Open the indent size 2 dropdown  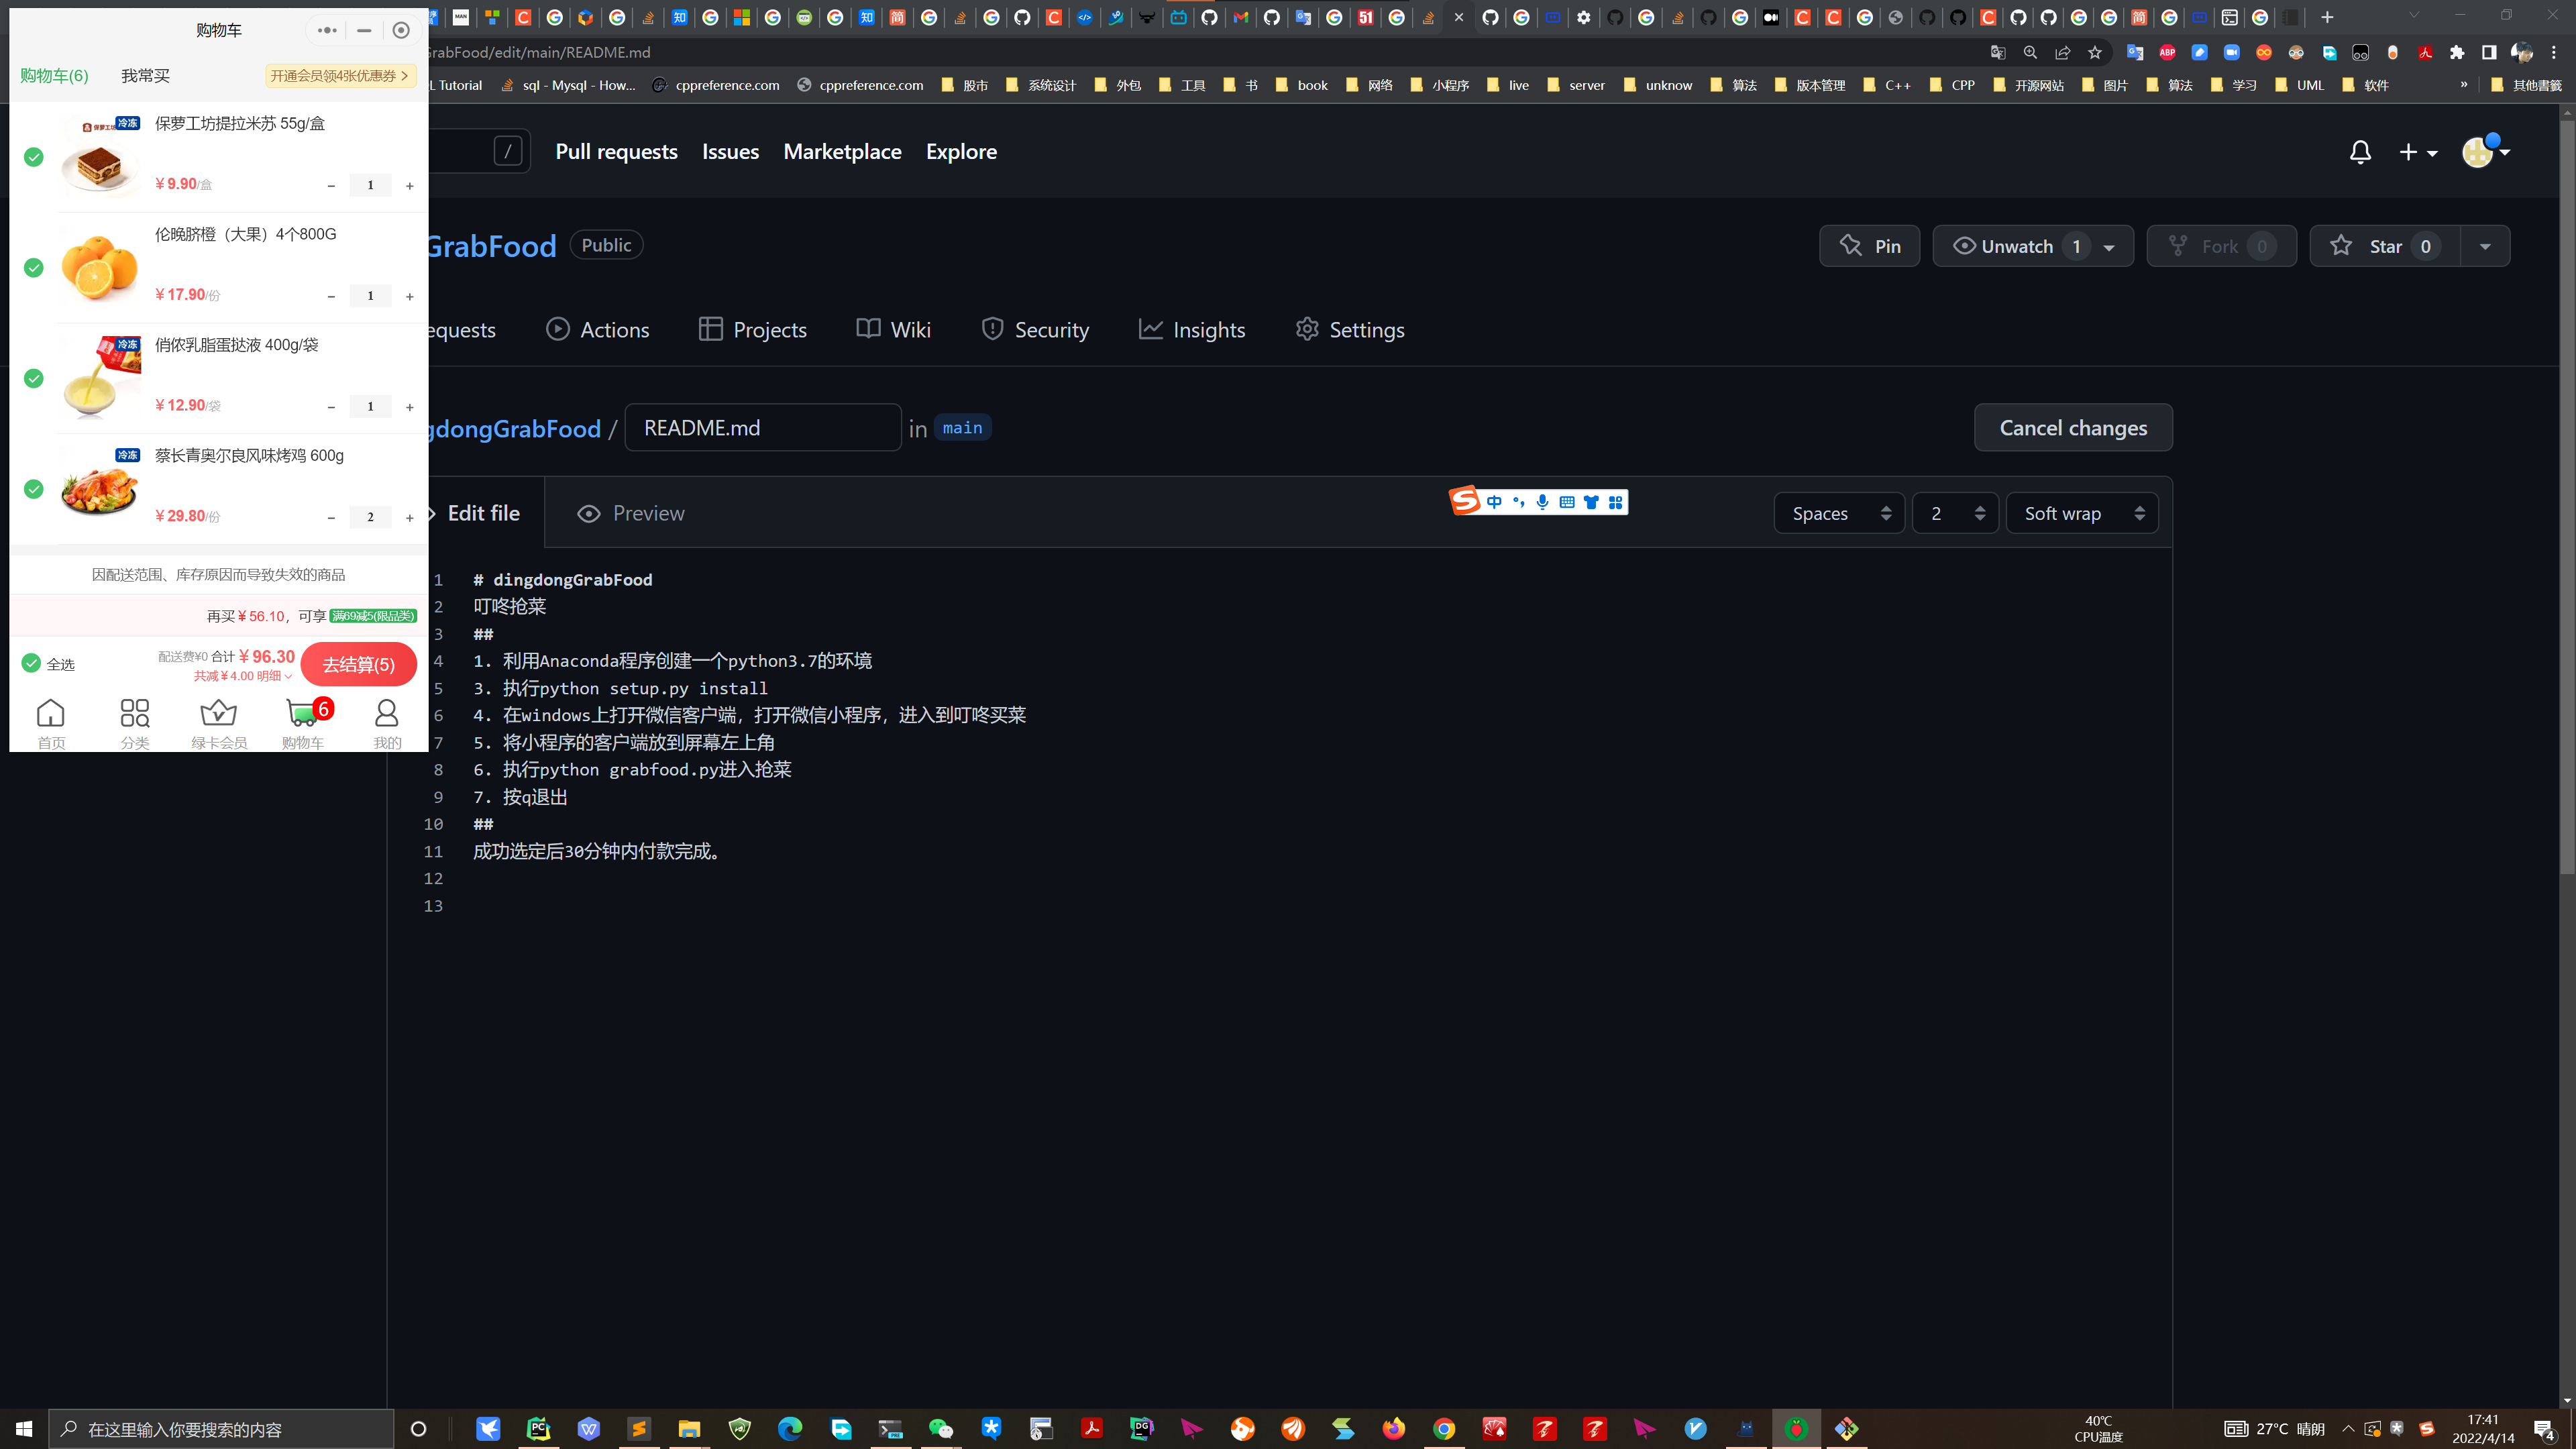click(1956, 513)
